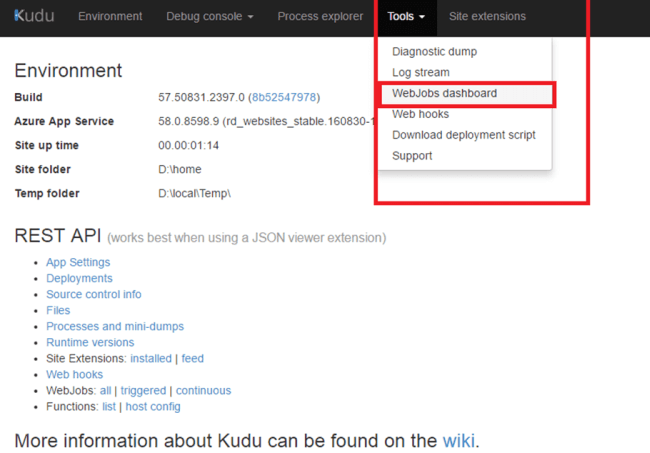Click the triggered WebJobs link
The height and width of the screenshot is (453, 650).
[x=143, y=391]
